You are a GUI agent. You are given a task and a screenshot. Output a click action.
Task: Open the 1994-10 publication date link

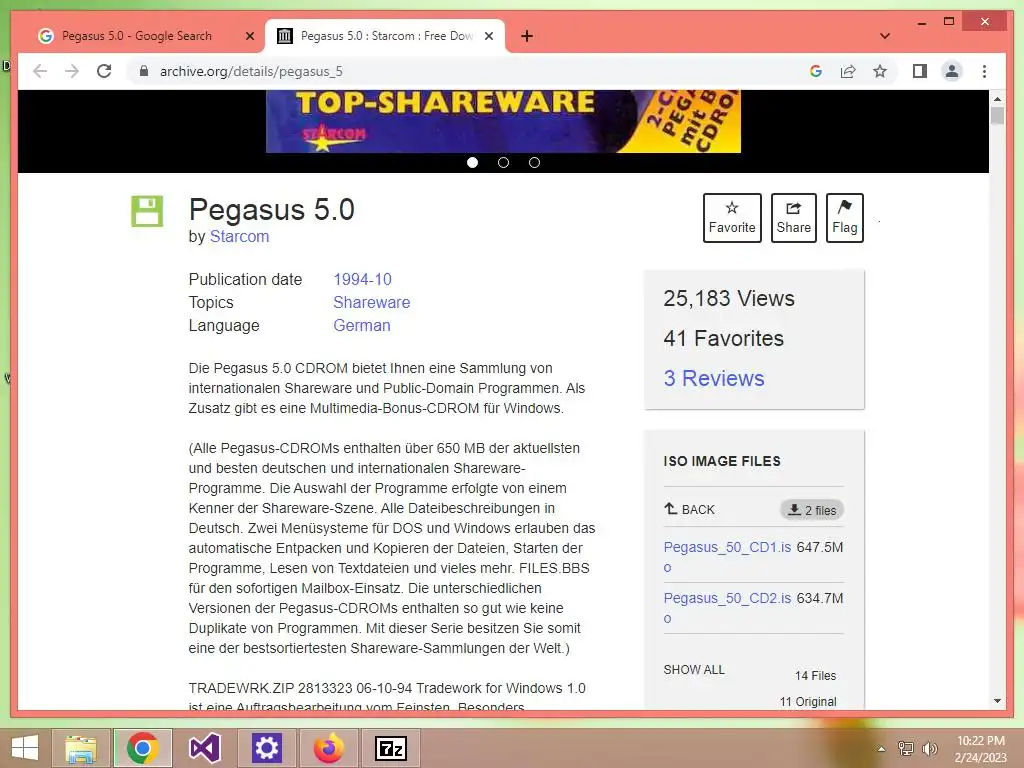362,280
